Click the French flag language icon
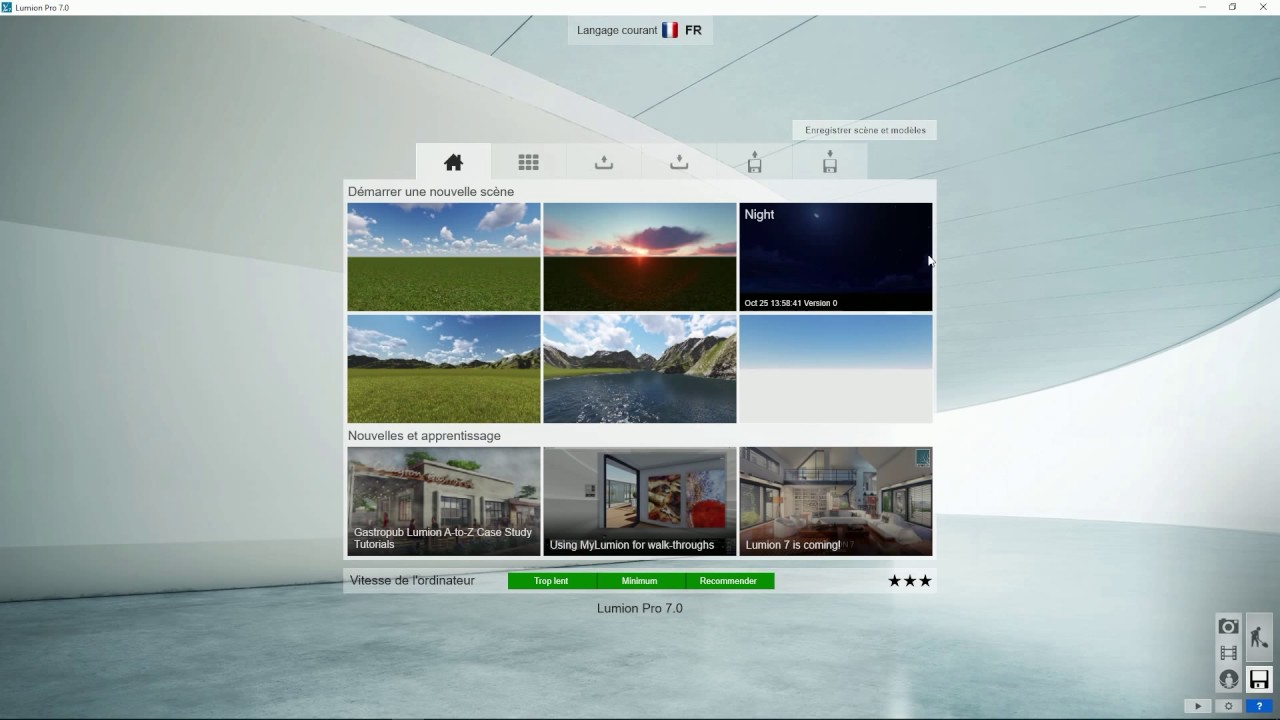The width and height of the screenshot is (1280, 720). pyautogui.click(x=670, y=30)
